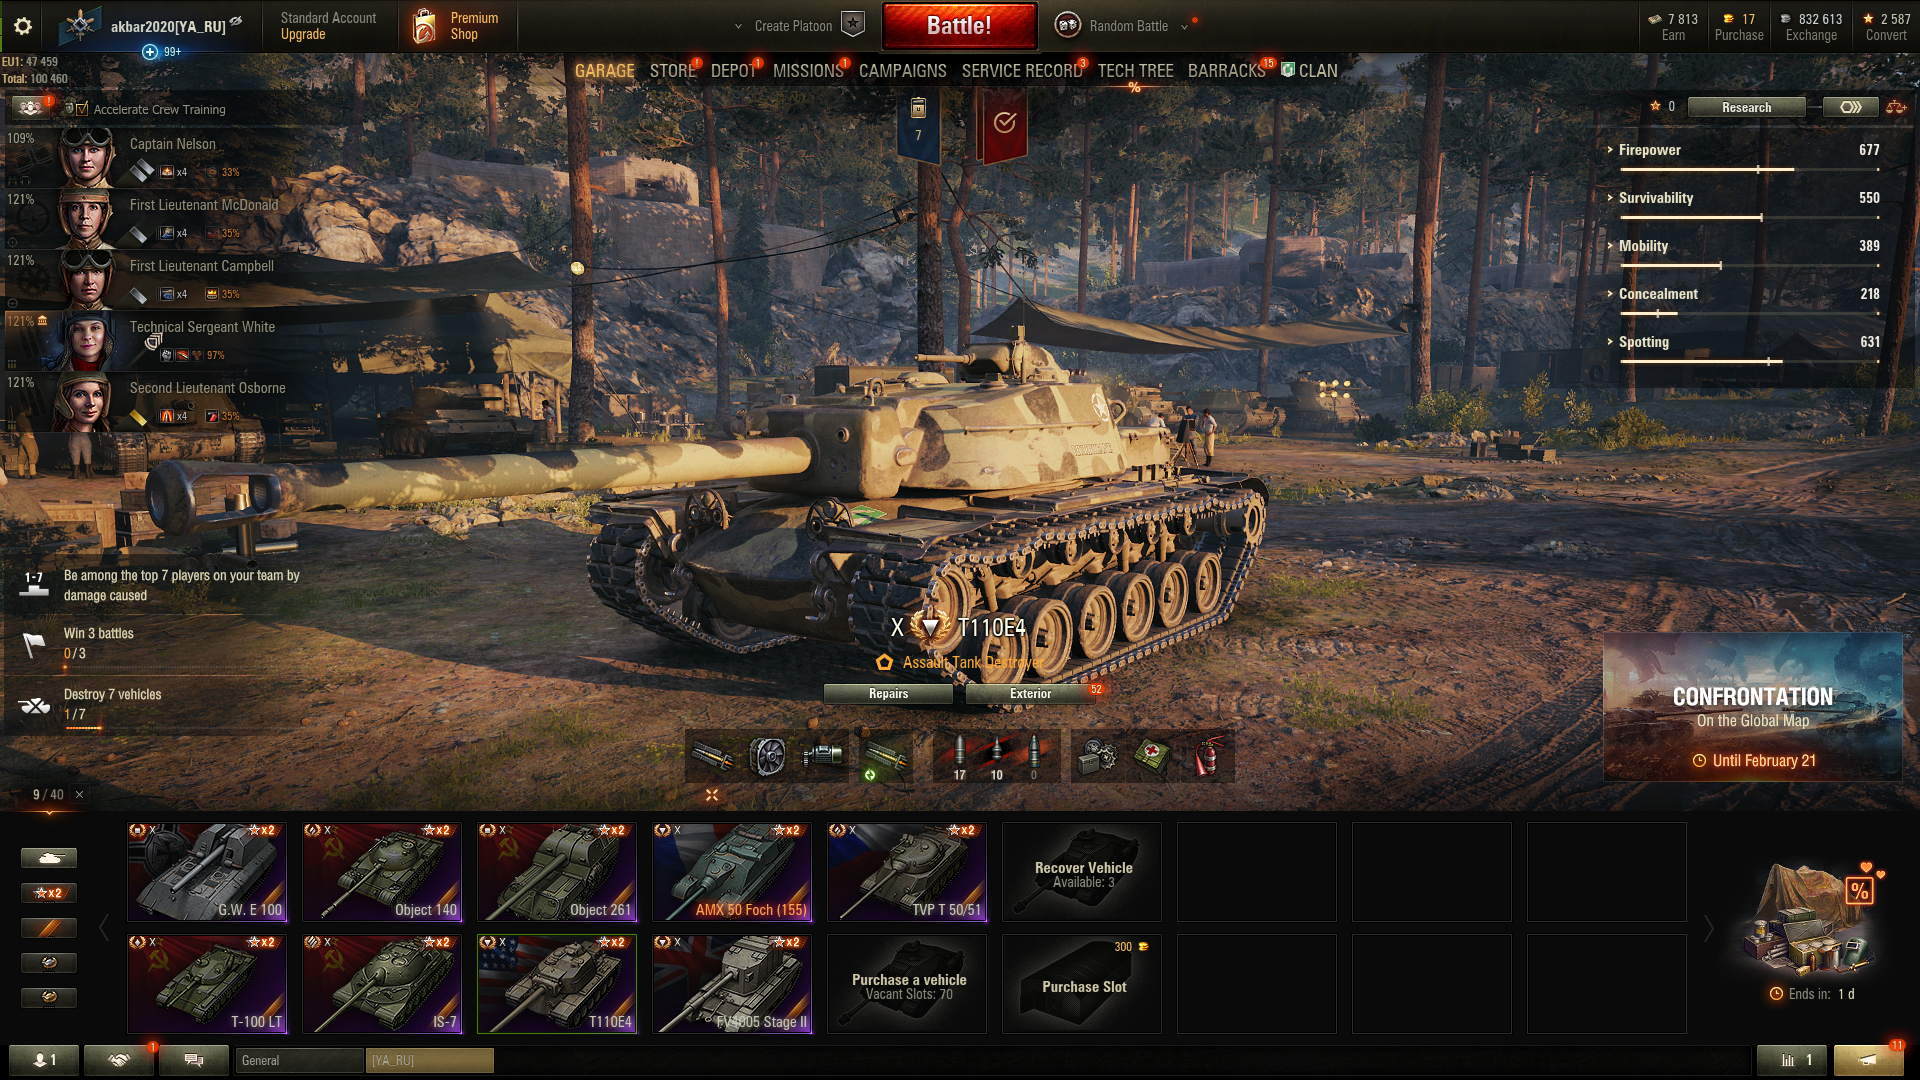The height and width of the screenshot is (1080, 1920).
Task: Open the contacts handshake icon
Action: pyautogui.click(x=119, y=1060)
